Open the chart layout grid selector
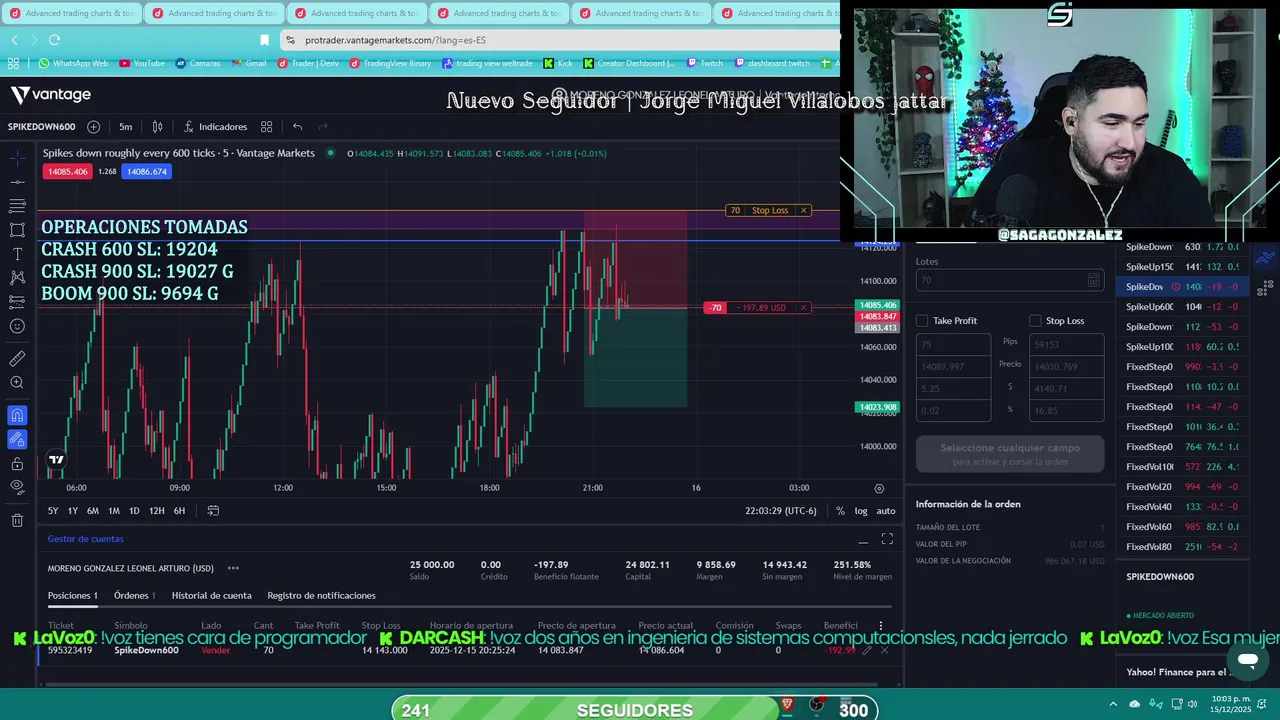Image resolution: width=1280 pixels, height=720 pixels. click(266, 127)
